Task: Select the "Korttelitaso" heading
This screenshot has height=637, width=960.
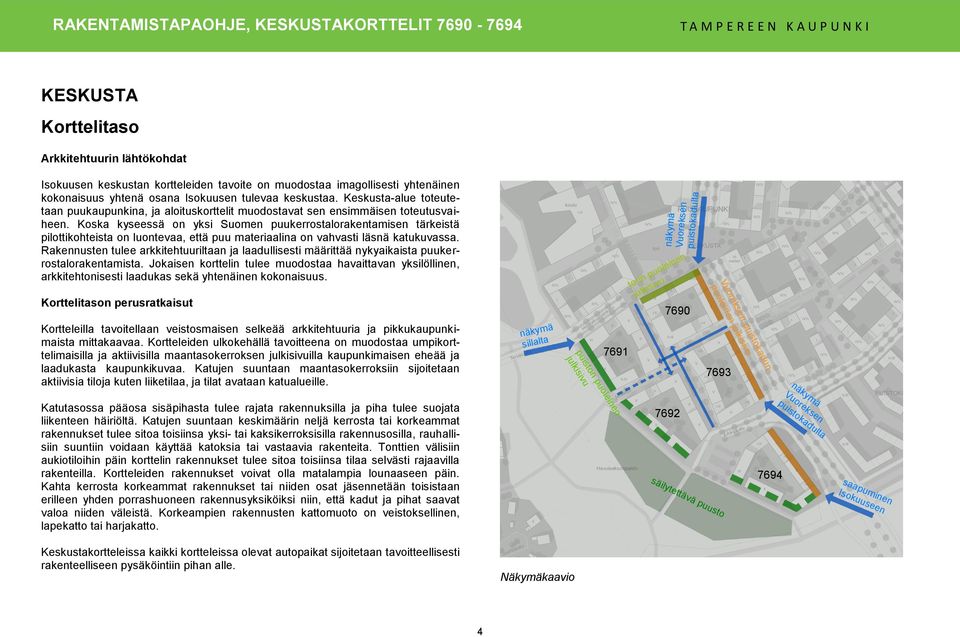Action: click(x=90, y=127)
